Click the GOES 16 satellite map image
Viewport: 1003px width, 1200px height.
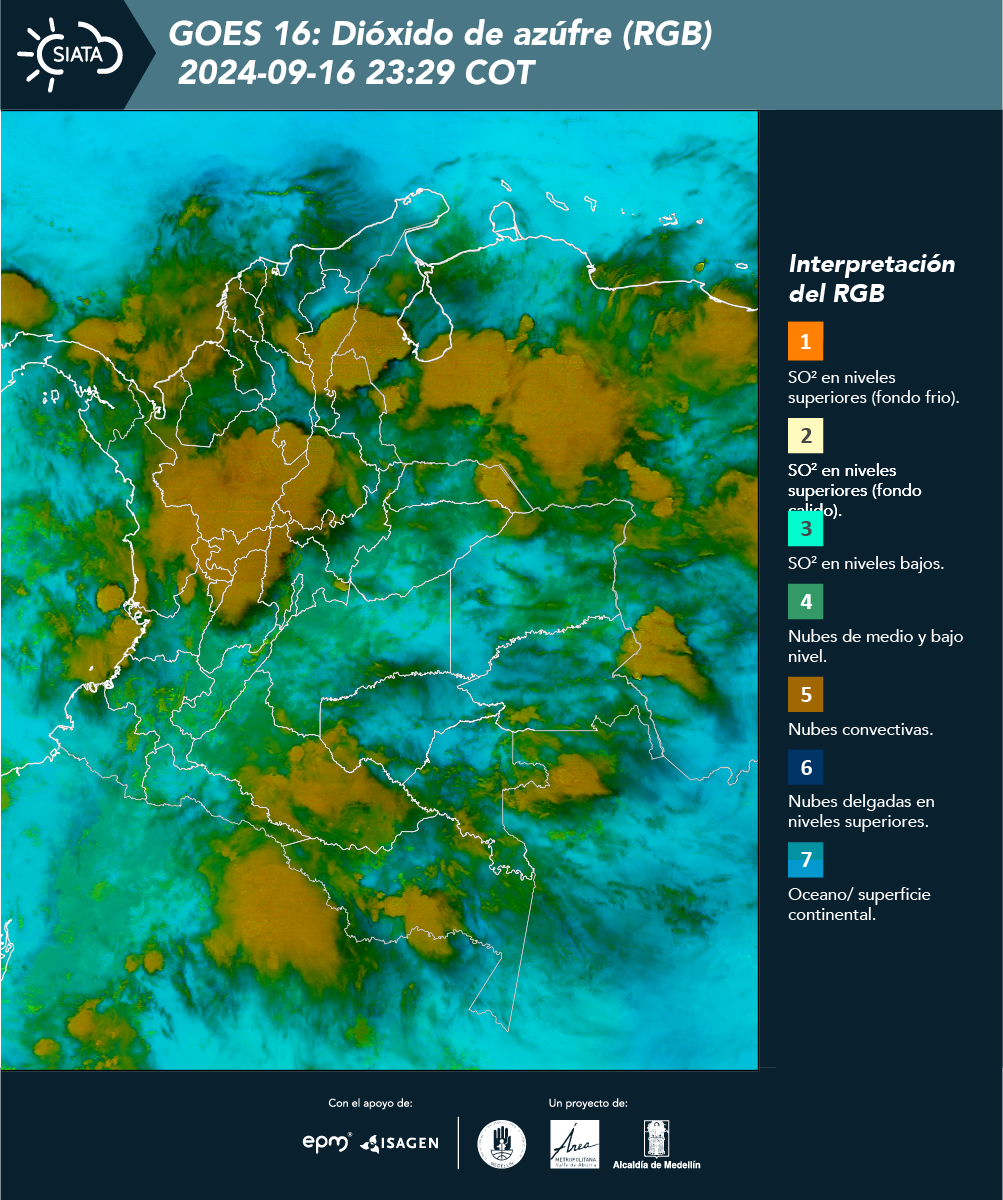[x=380, y=590]
